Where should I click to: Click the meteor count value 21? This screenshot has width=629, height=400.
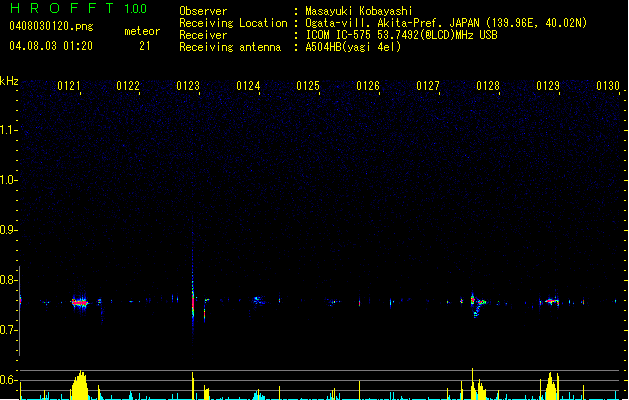pos(145,46)
